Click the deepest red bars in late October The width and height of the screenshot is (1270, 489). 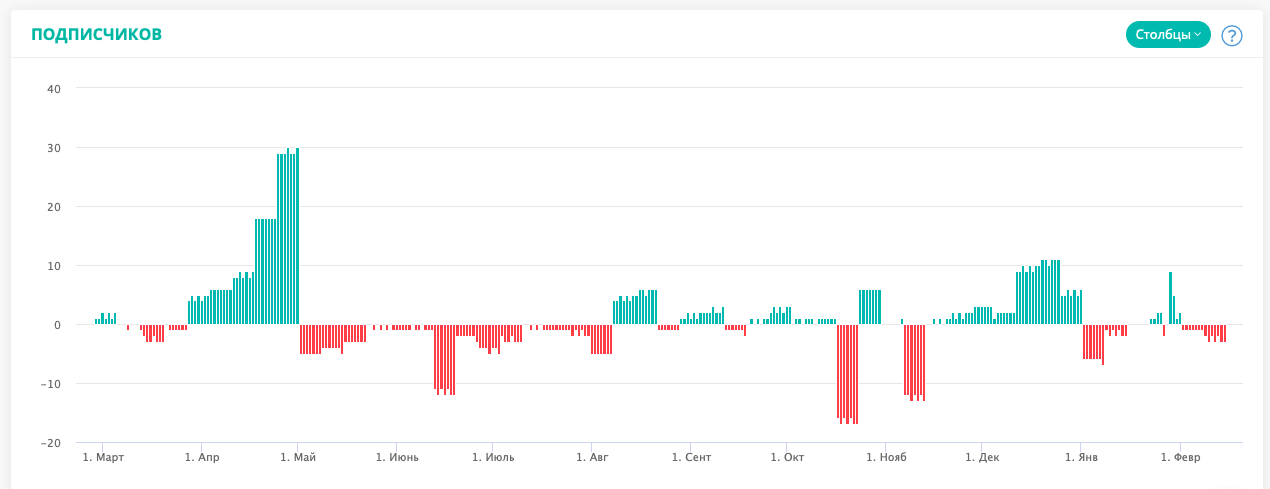(x=847, y=374)
